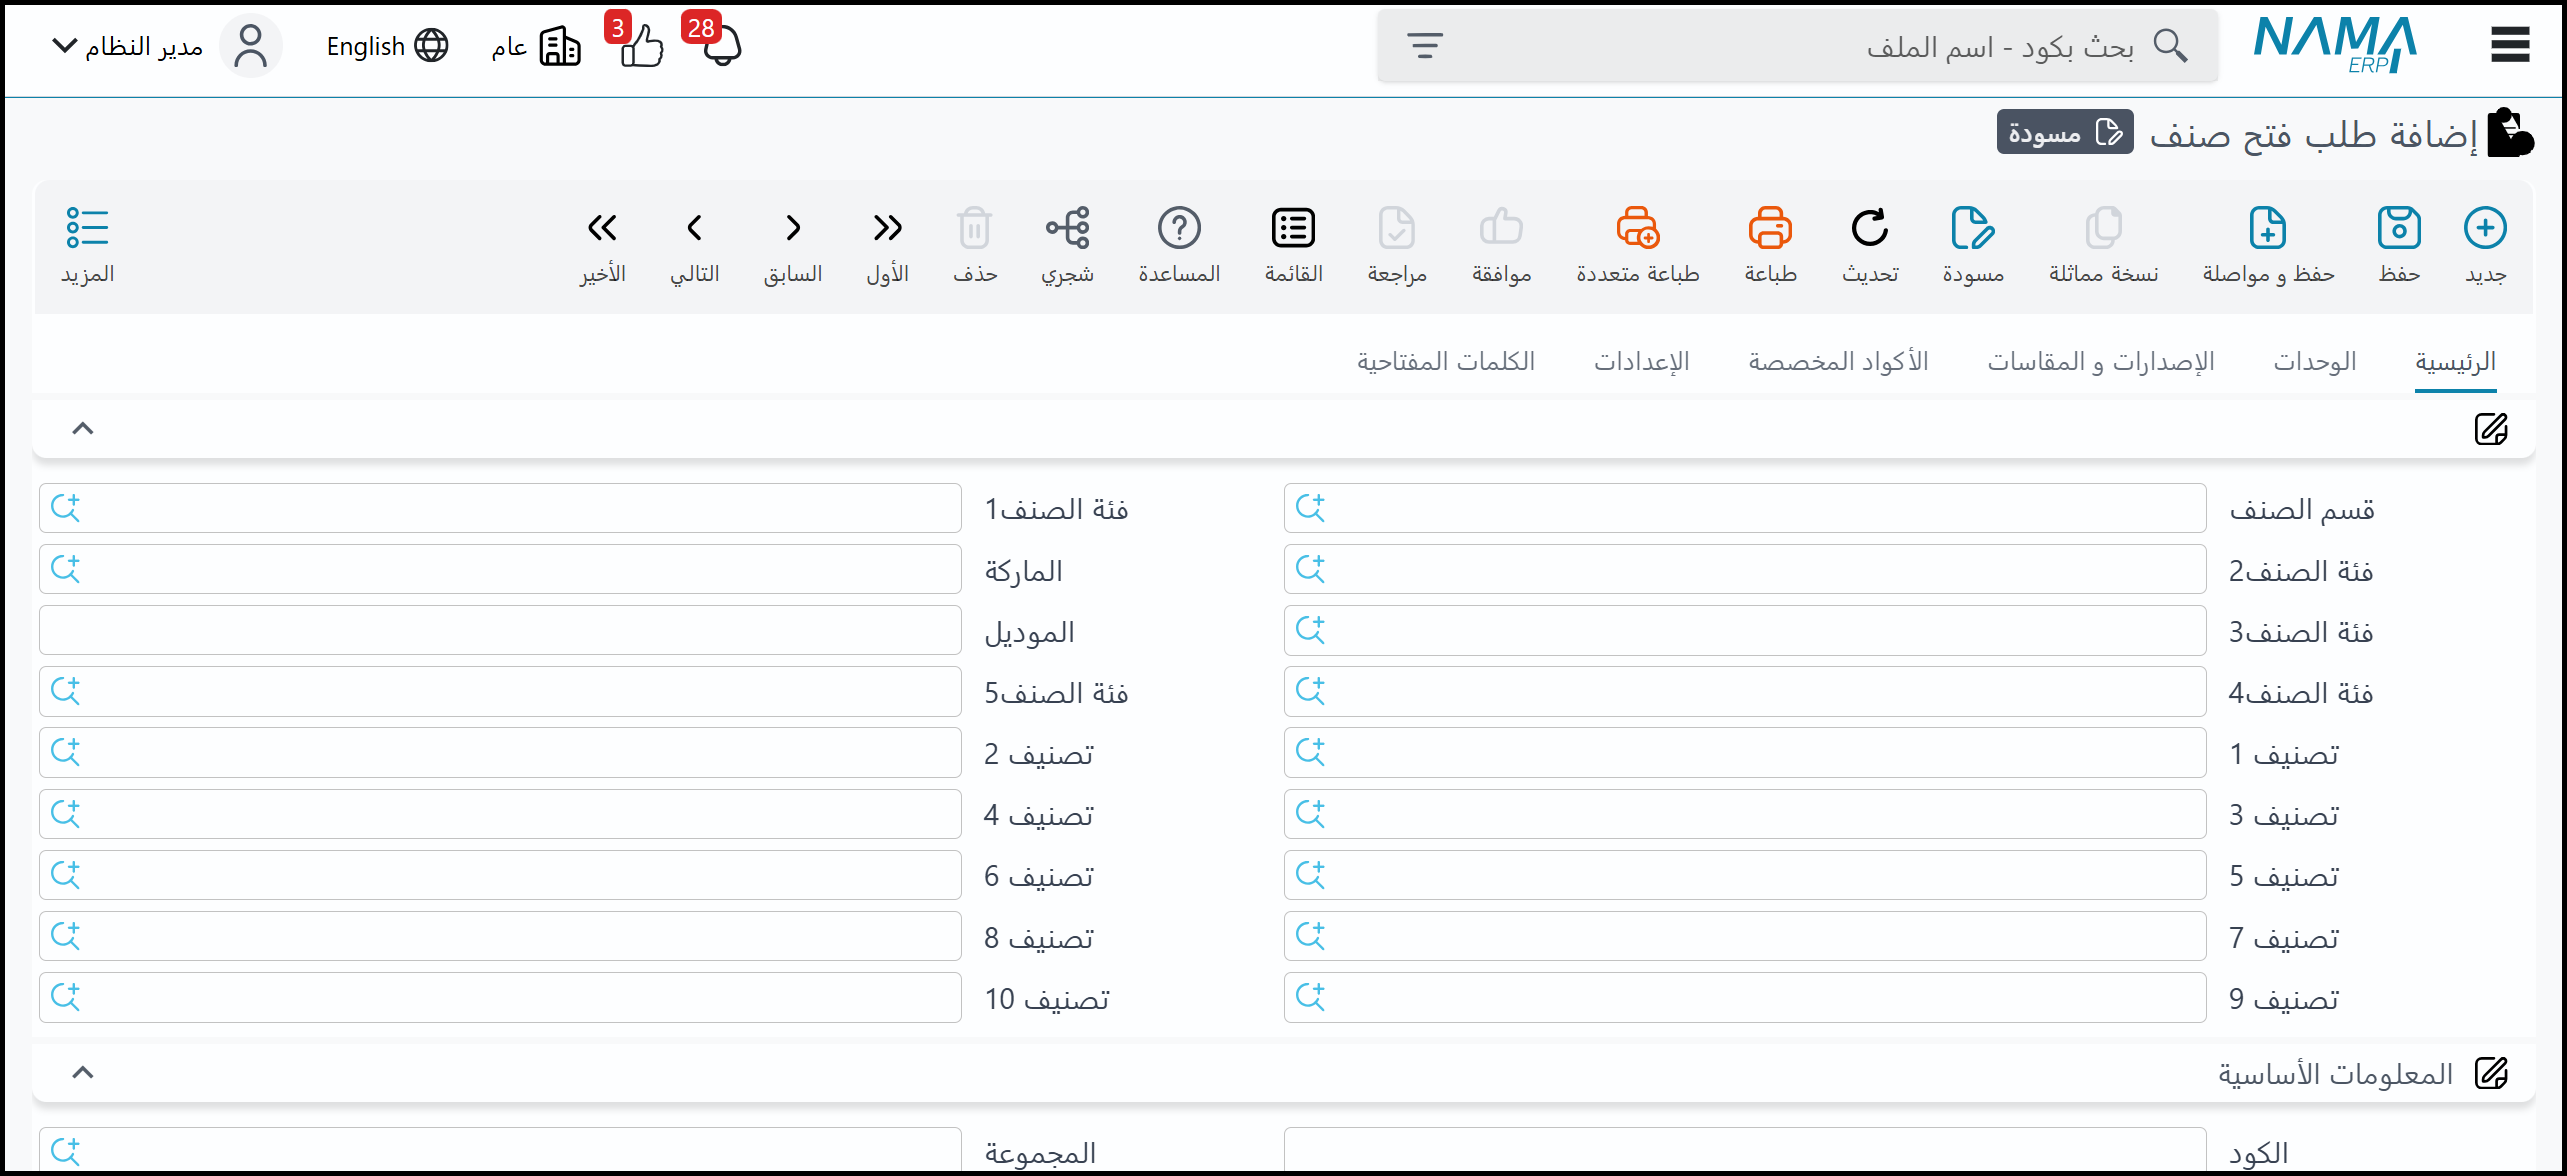2567x1176 pixels.
Task: Open search filter options icon
Action: 1425,46
